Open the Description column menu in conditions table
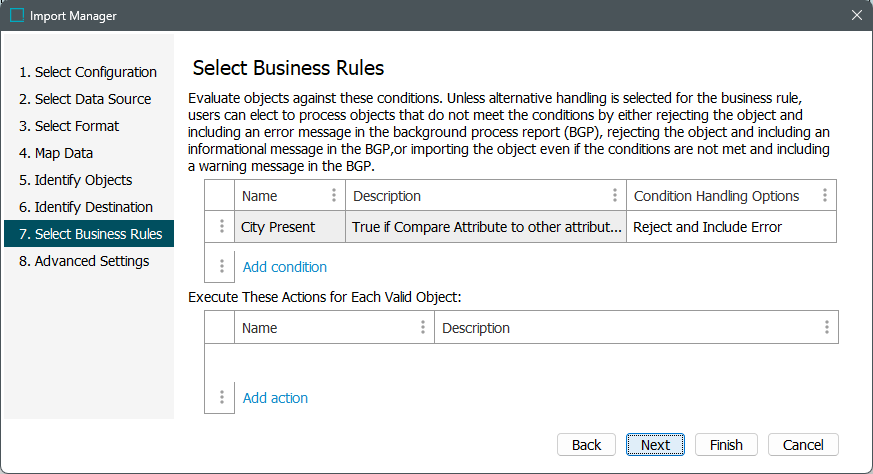873x474 pixels. [x=615, y=196]
